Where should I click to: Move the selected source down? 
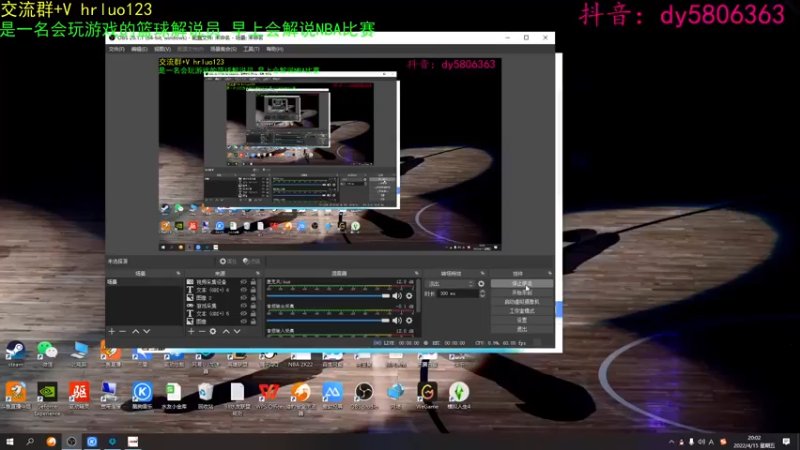coord(237,331)
